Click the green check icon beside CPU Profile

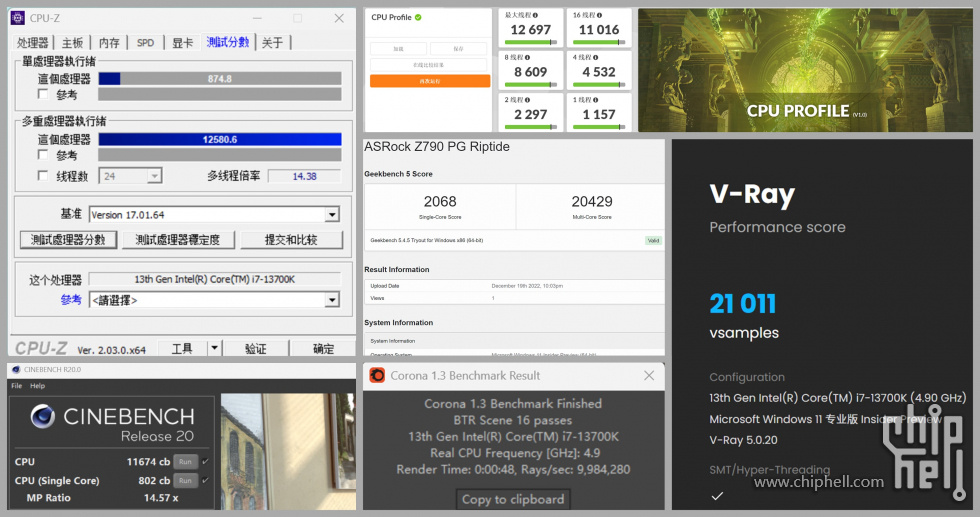[x=418, y=18]
